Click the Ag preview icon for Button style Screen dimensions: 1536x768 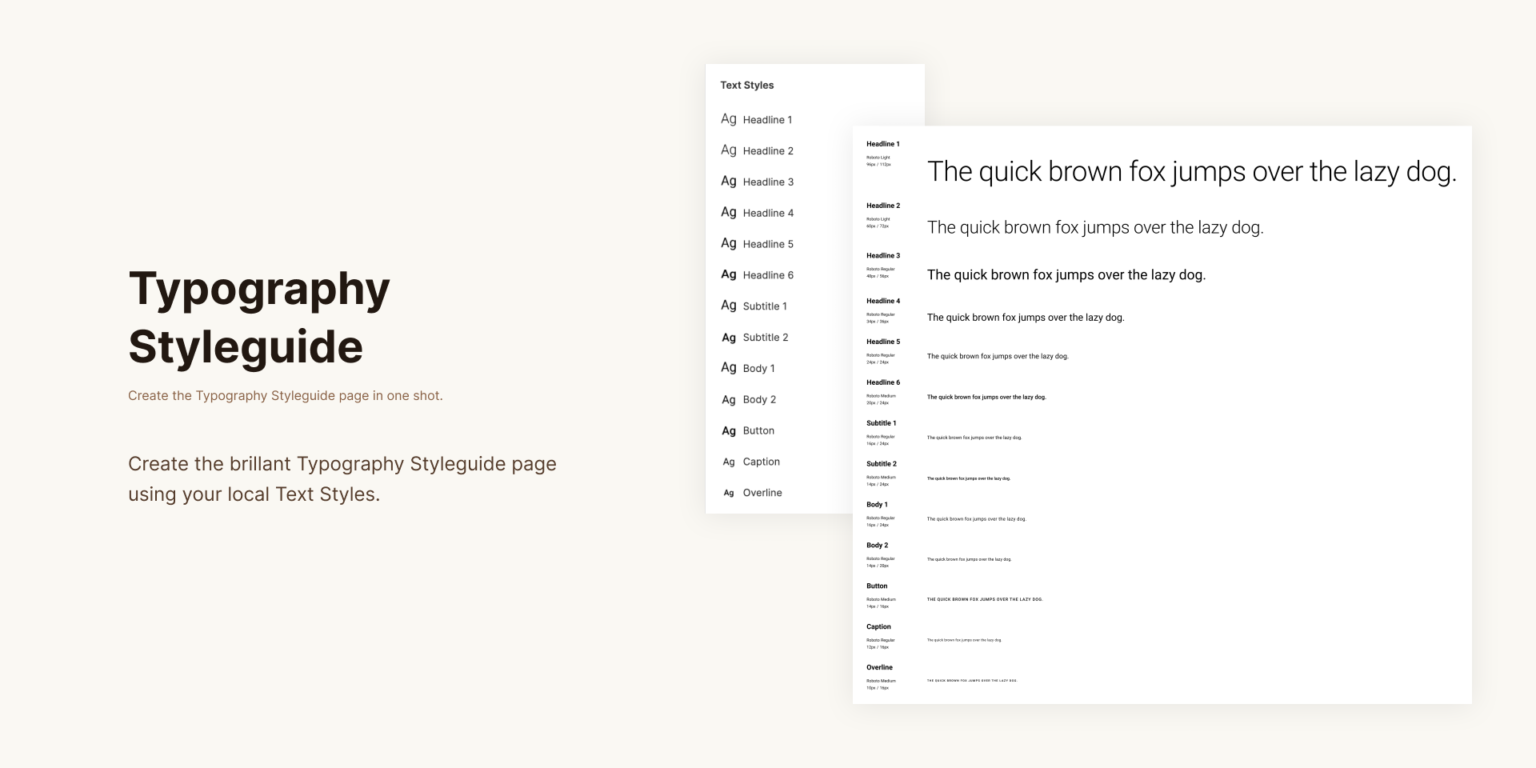pyautogui.click(x=728, y=430)
